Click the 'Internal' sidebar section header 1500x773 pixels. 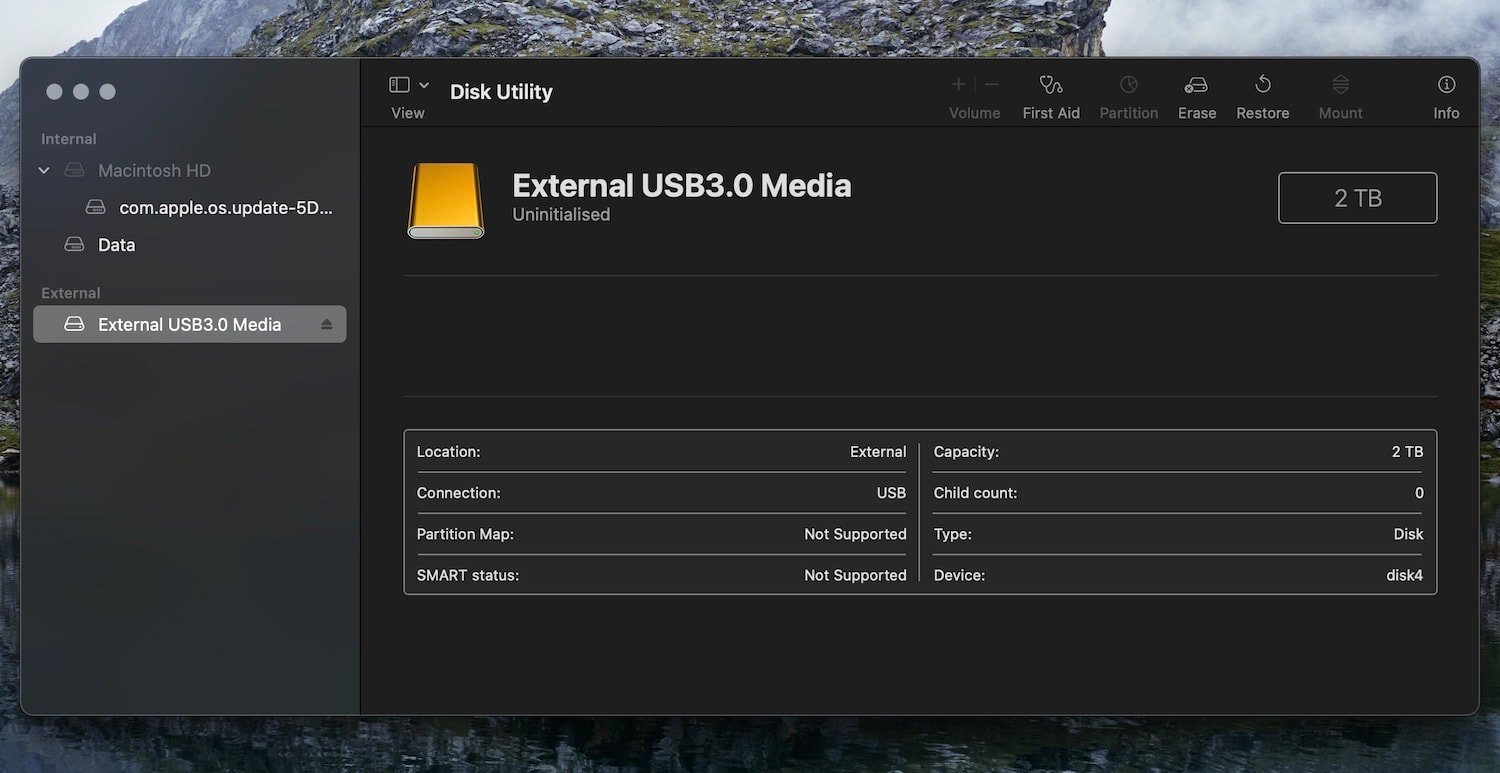pyautogui.click(x=69, y=139)
